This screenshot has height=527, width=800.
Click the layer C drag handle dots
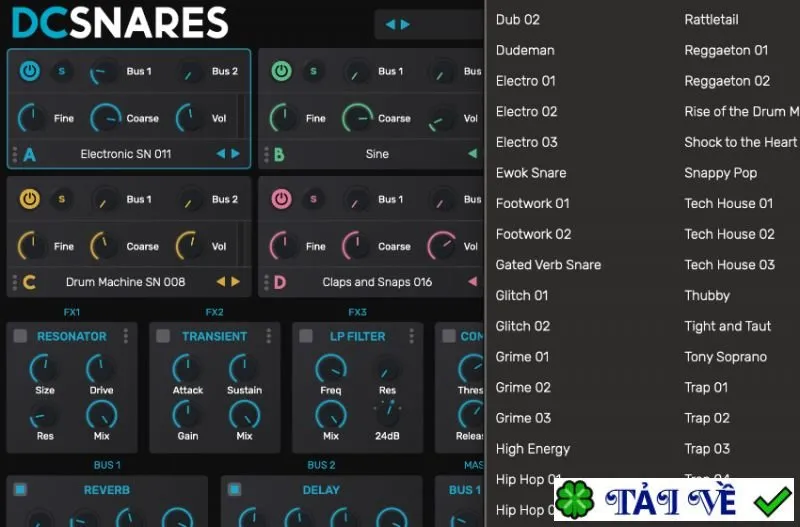click(14, 282)
